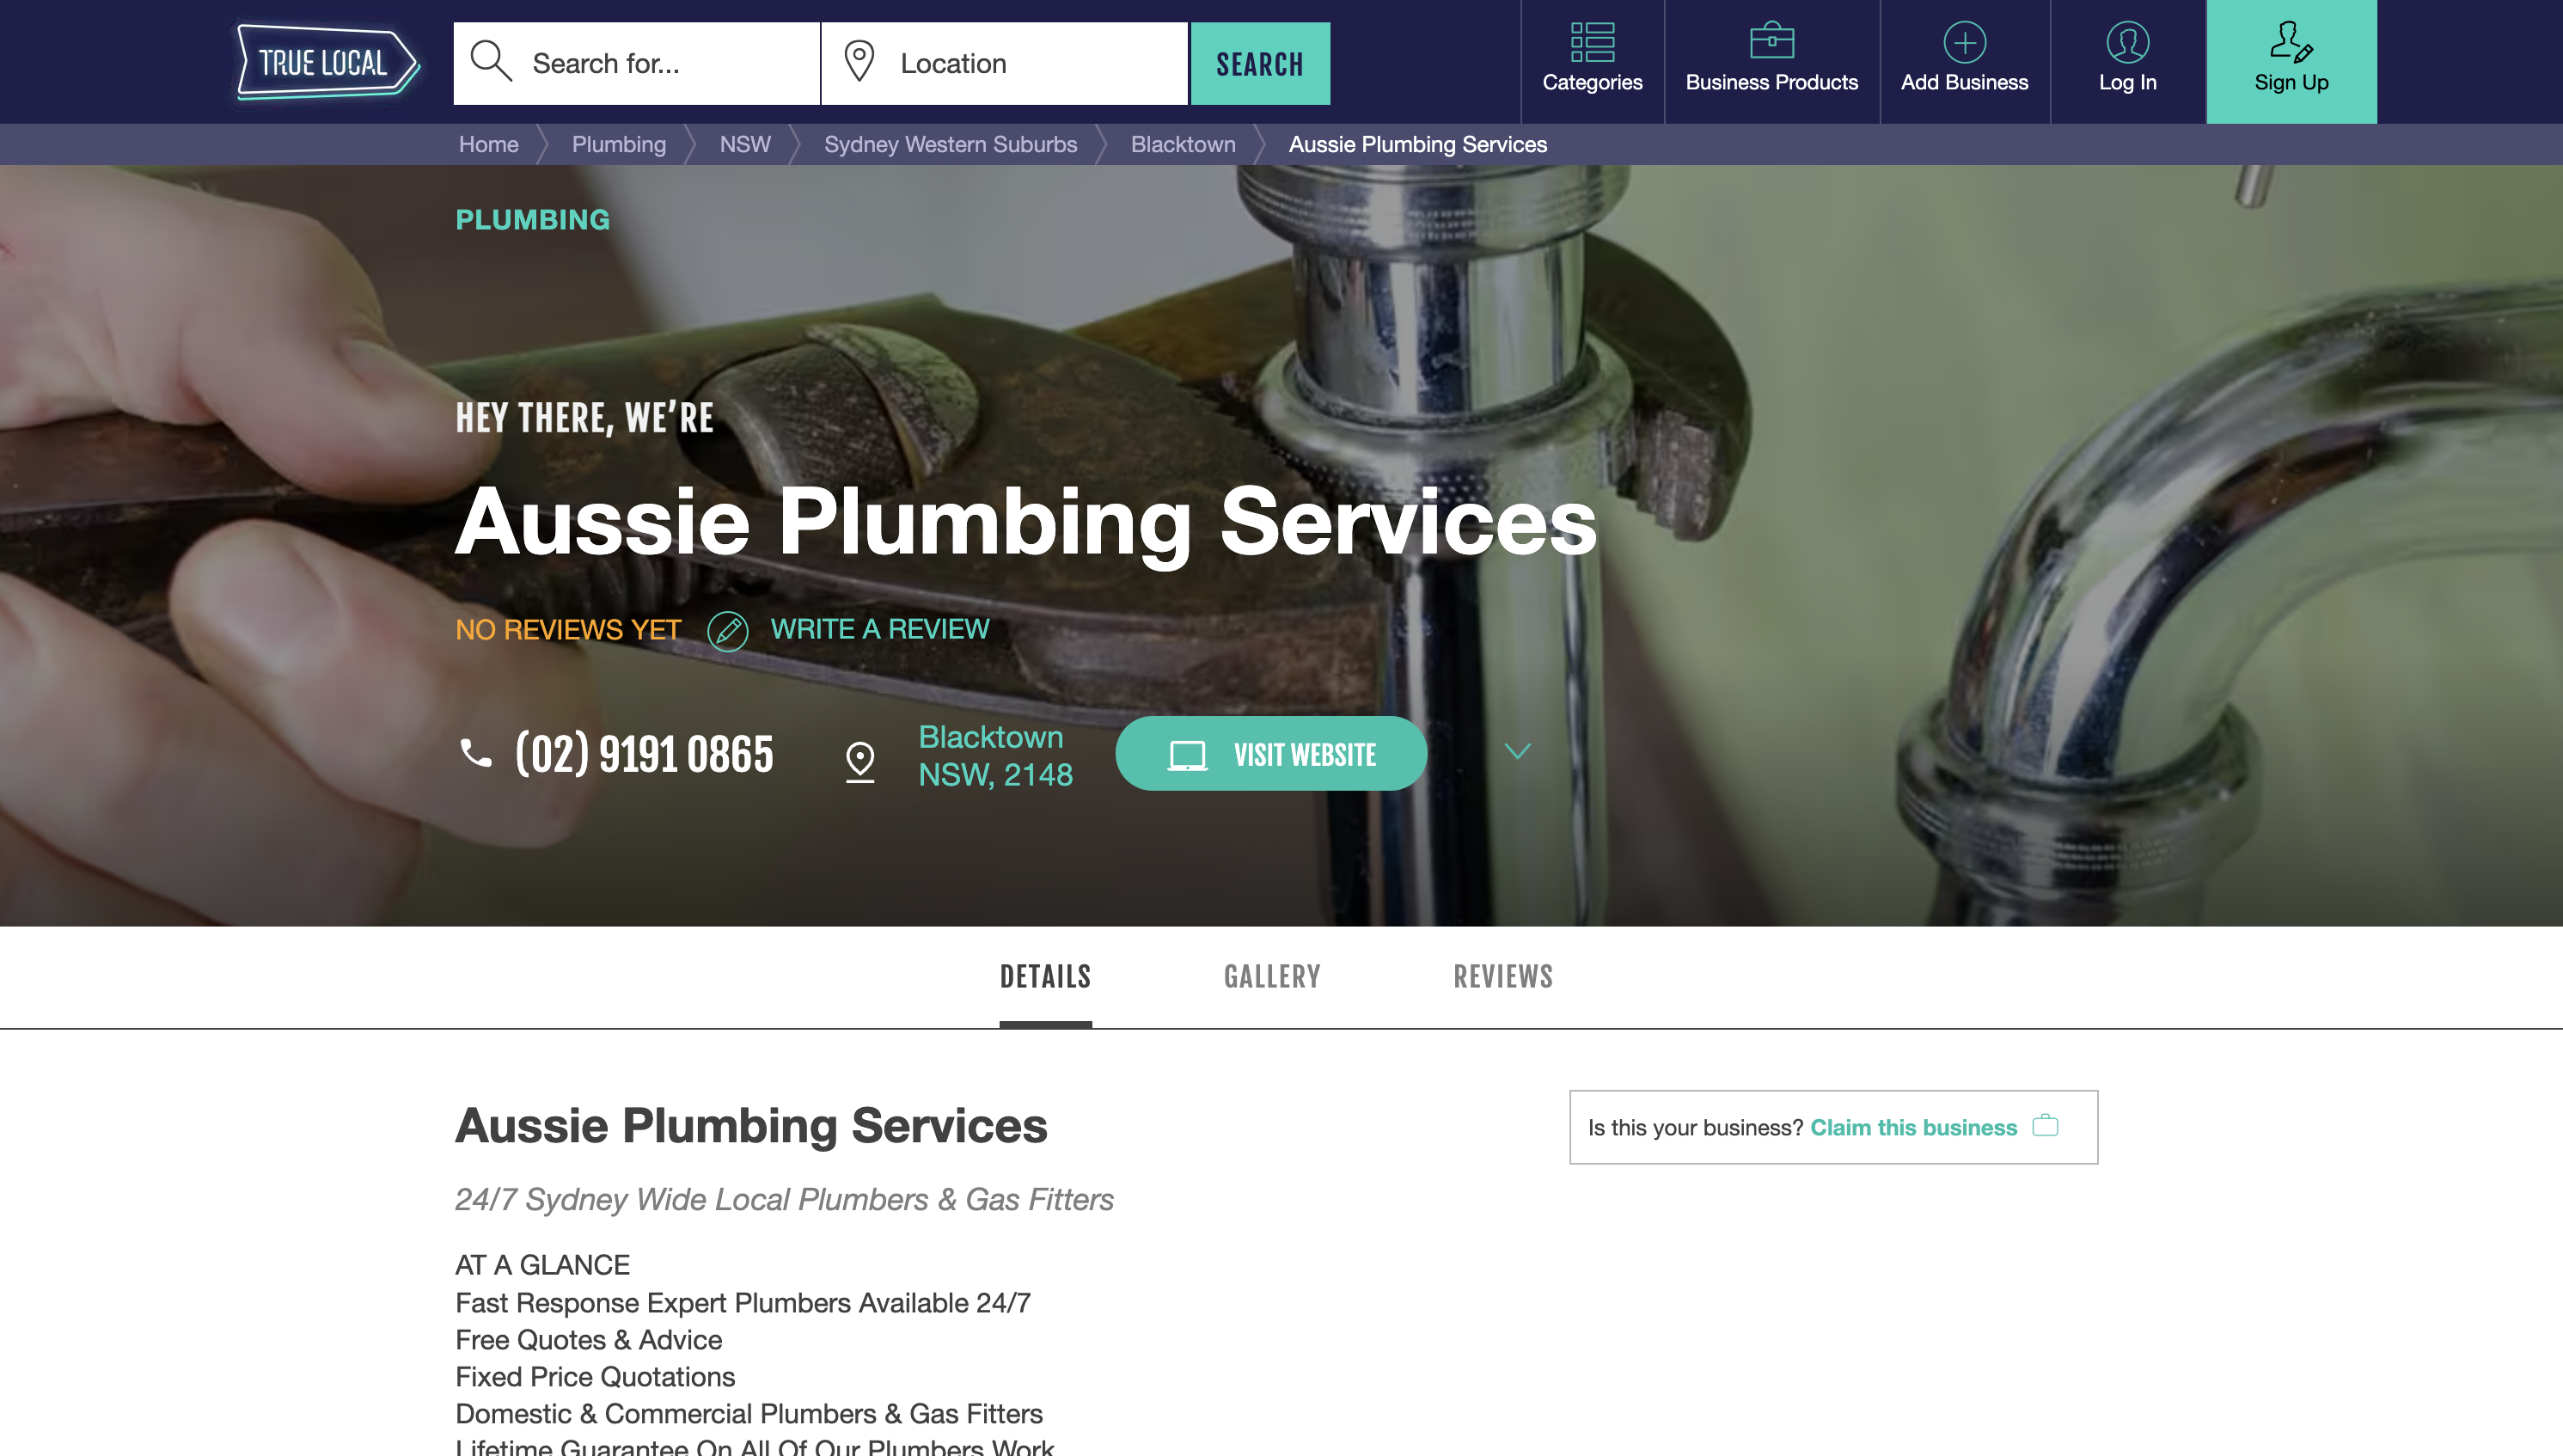Open Business Products briefcase icon
This screenshot has width=2563, height=1456.
tap(1771, 41)
